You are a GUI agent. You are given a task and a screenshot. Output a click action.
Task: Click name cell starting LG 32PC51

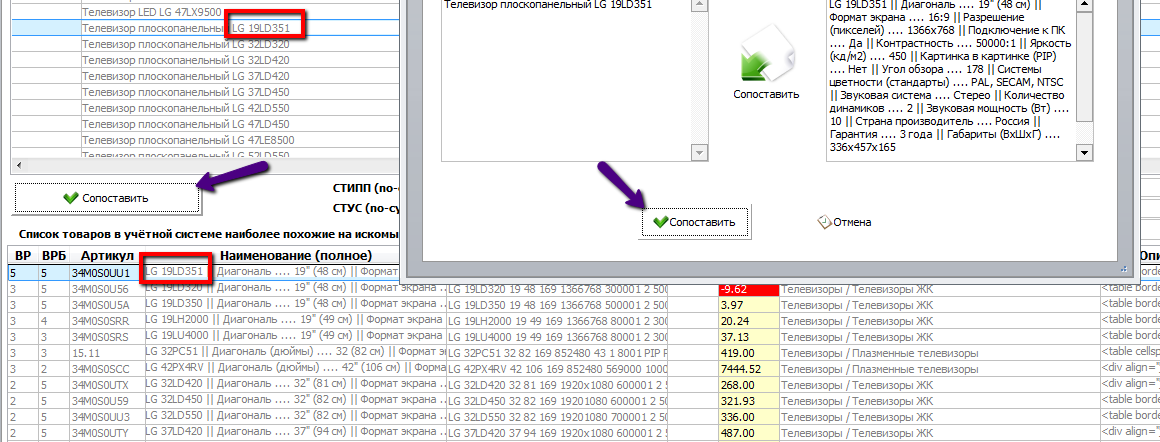tap(294, 352)
